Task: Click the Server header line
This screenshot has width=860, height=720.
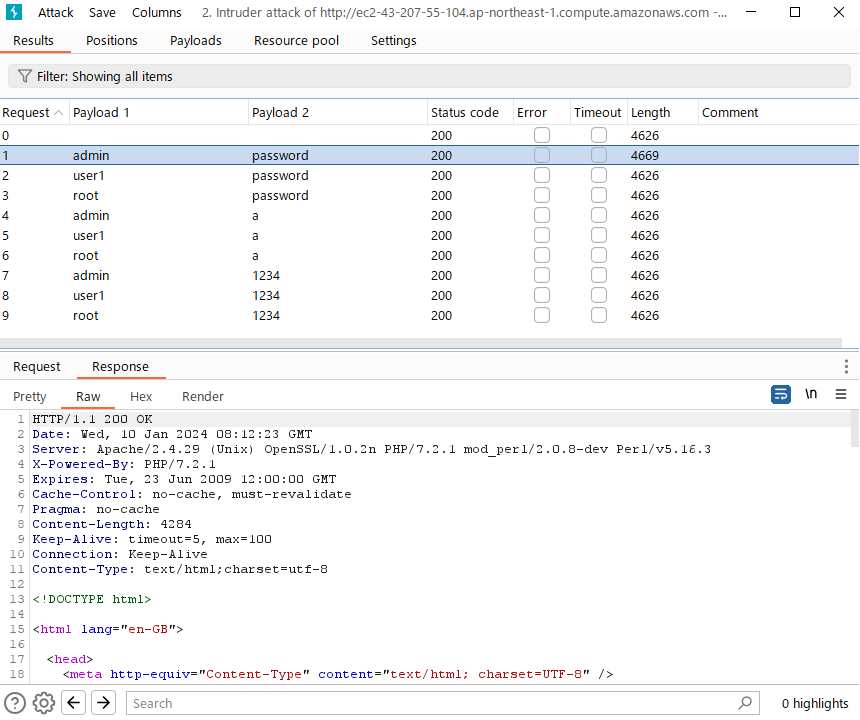Action: (x=371, y=449)
